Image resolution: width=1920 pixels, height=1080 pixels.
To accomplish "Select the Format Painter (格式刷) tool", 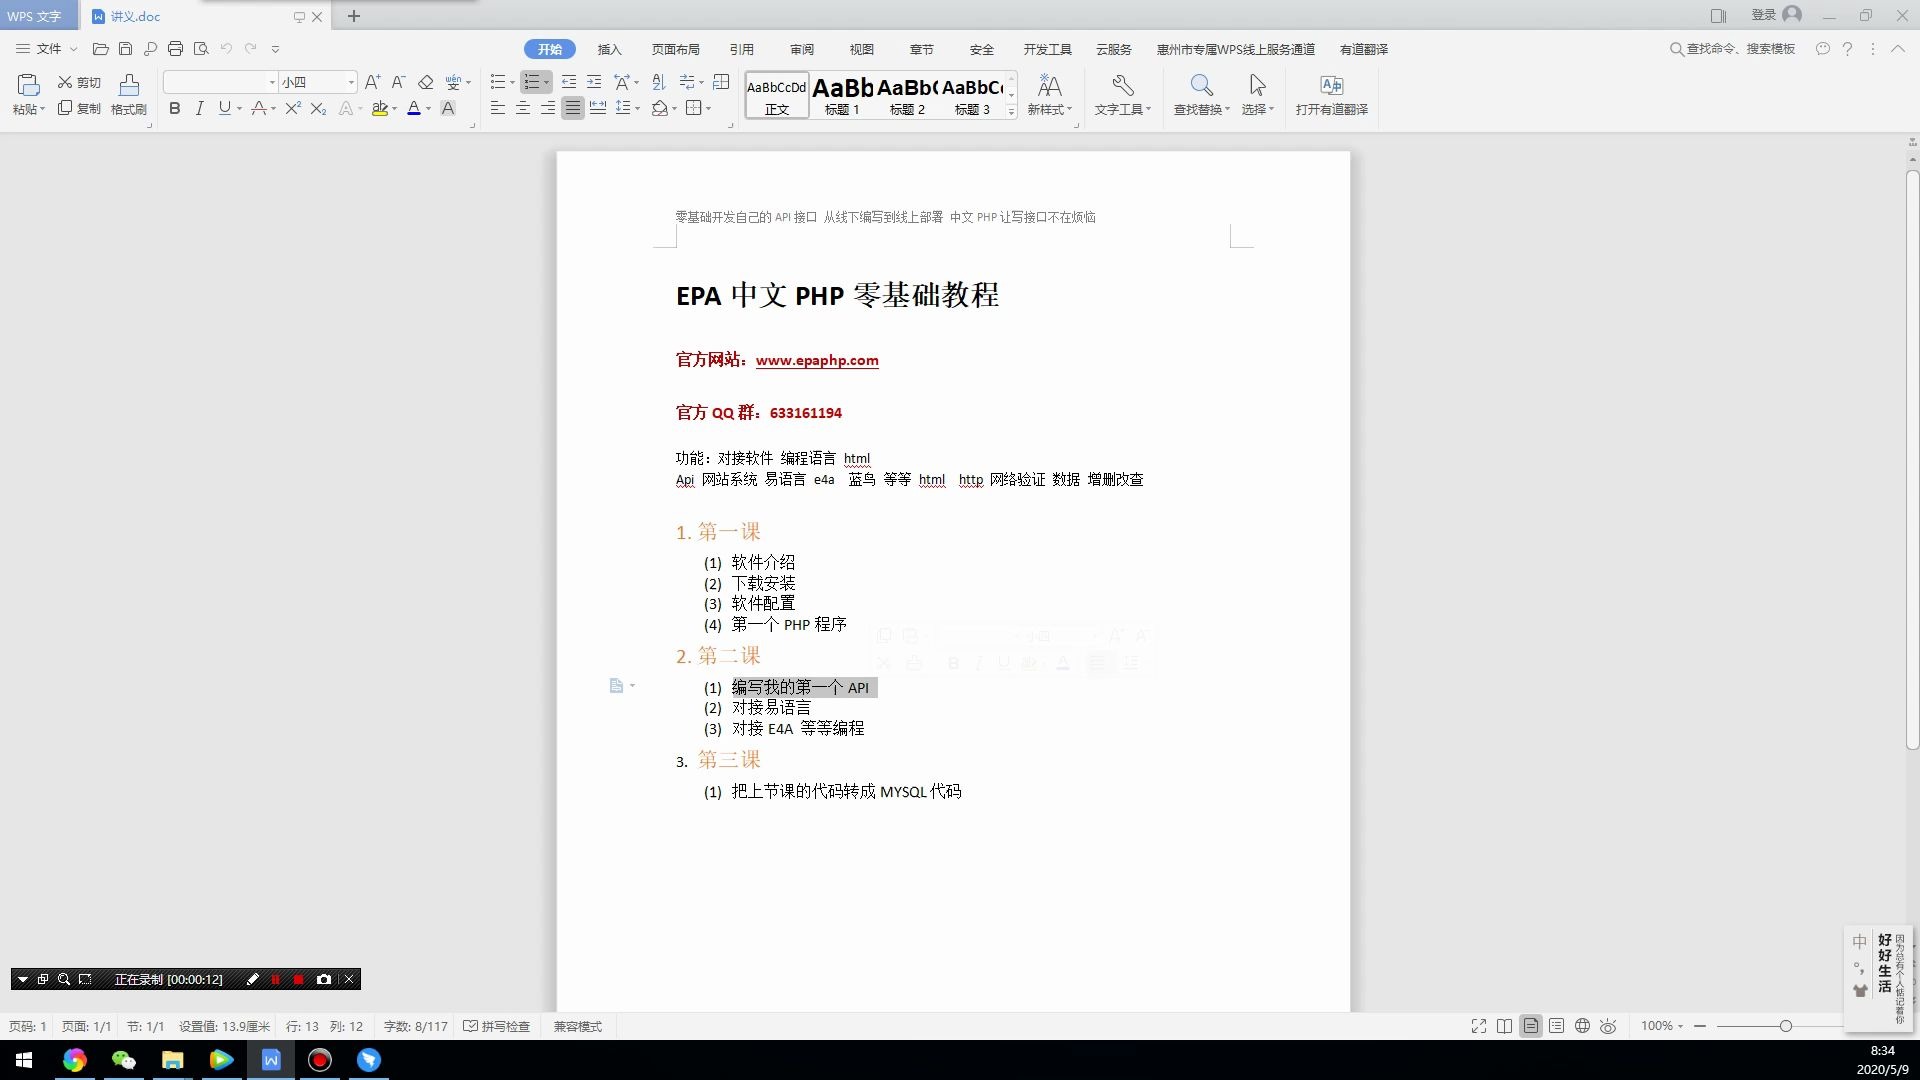I will point(129,95).
